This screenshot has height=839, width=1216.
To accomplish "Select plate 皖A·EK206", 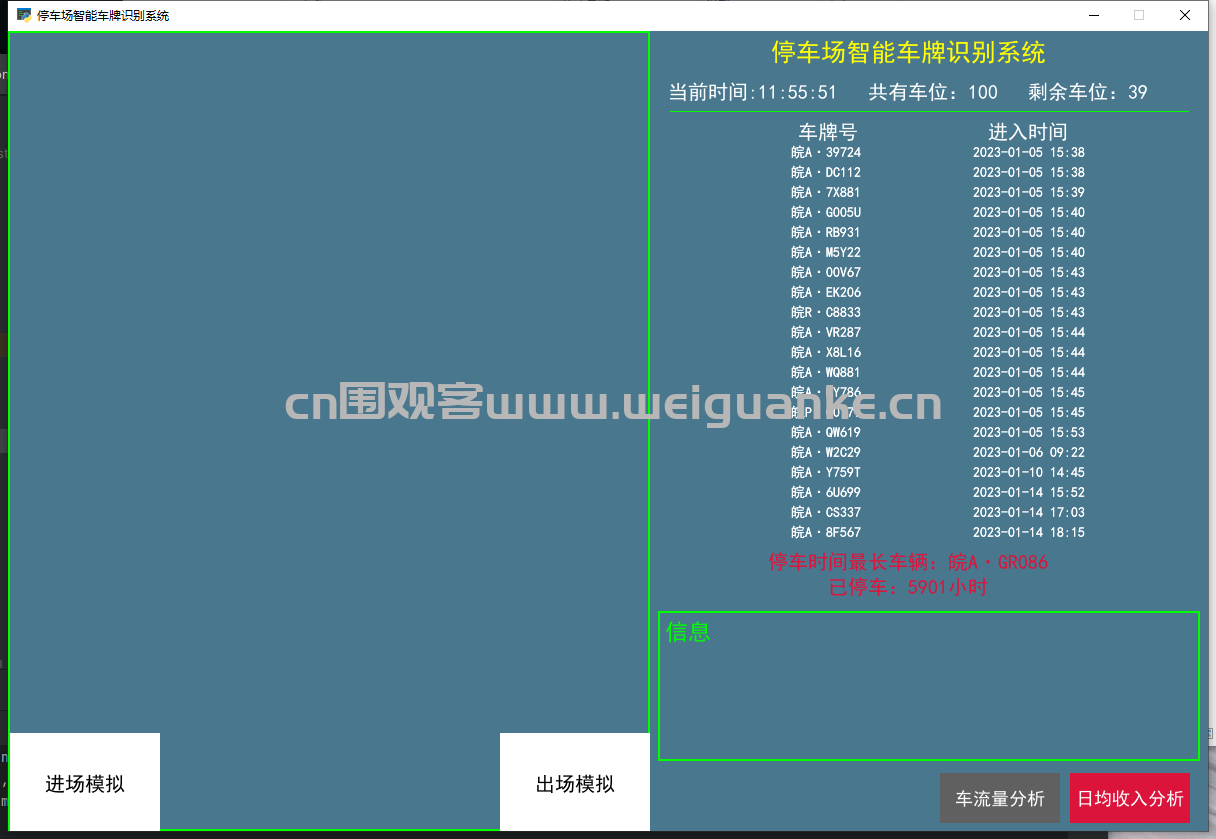I will (x=826, y=293).
